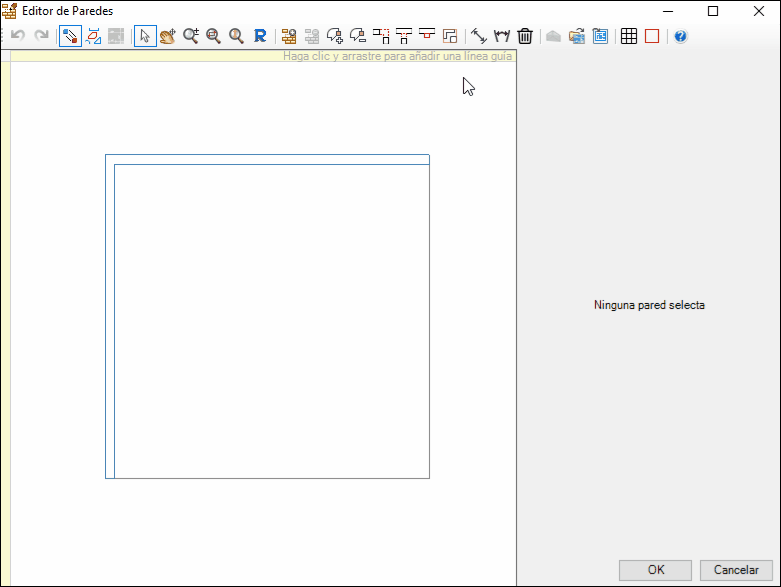Screen dimensions: 781x587
Task: Click the greyed 3D building icon
Action: coord(553,36)
